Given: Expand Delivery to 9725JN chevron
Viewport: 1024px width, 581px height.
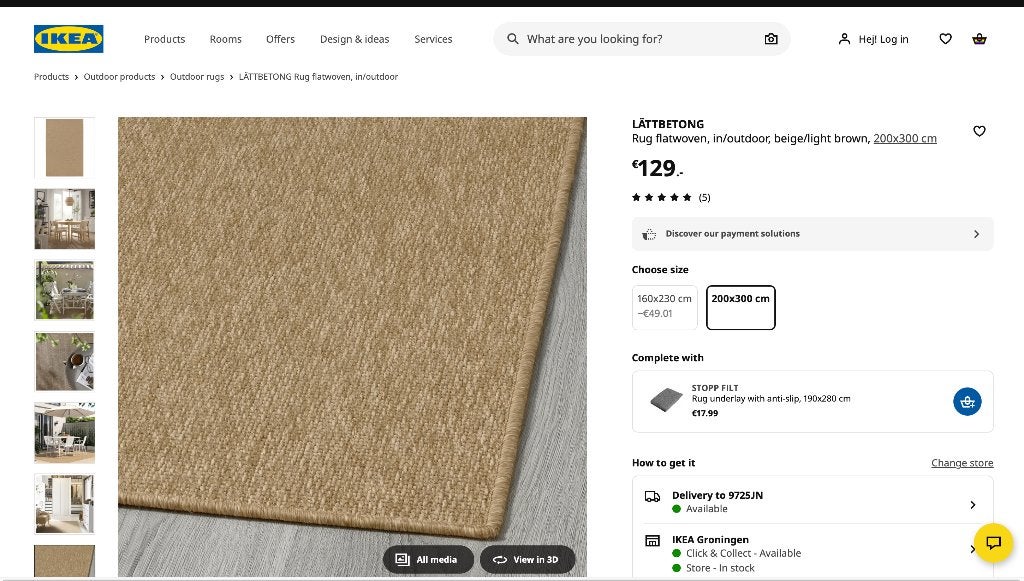Looking at the screenshot, I should pos(972,505).
